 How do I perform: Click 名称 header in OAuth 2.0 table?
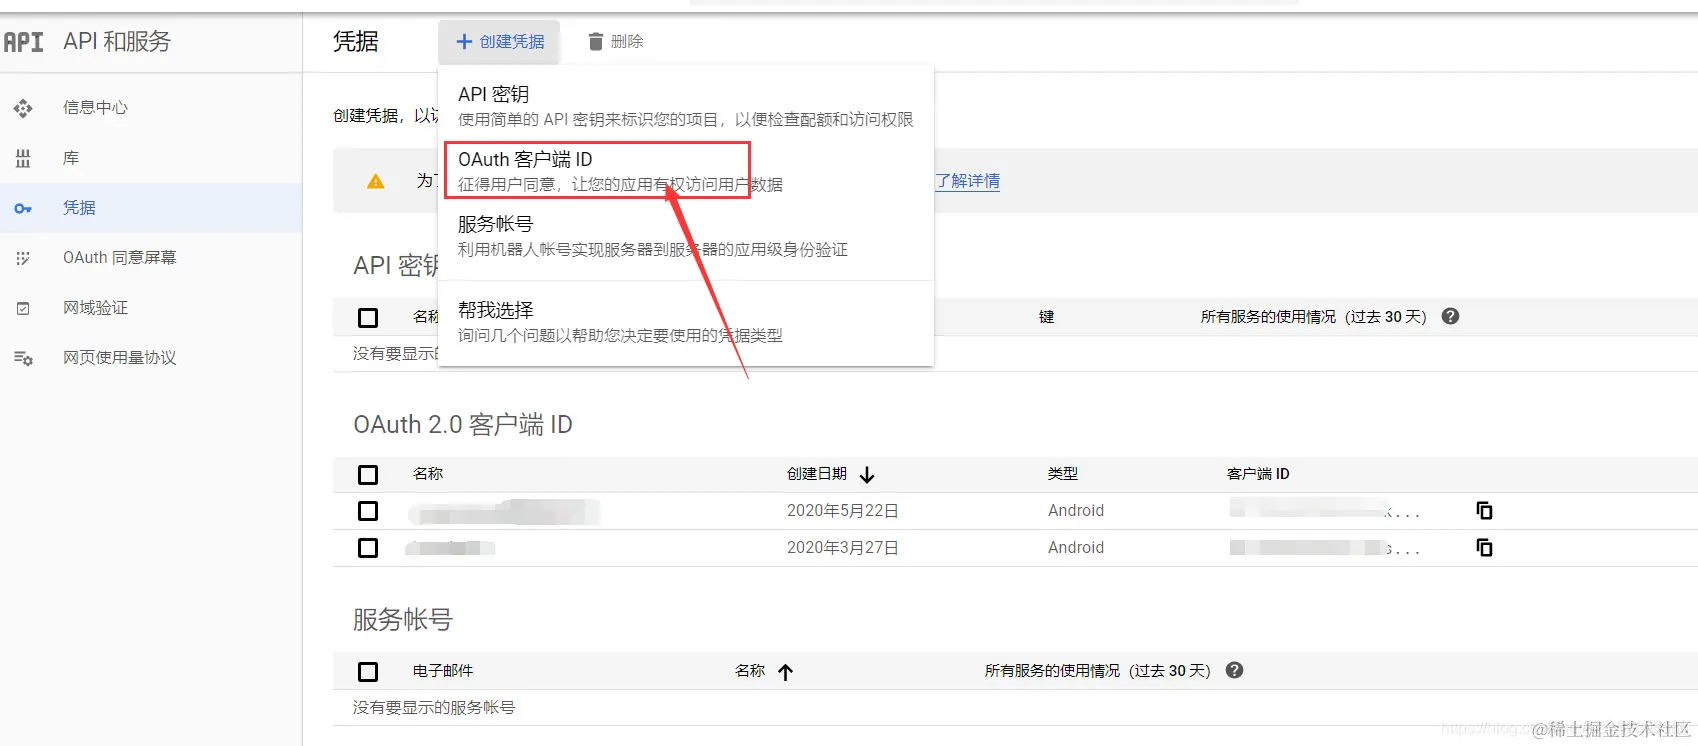click(x=428, y=474)
